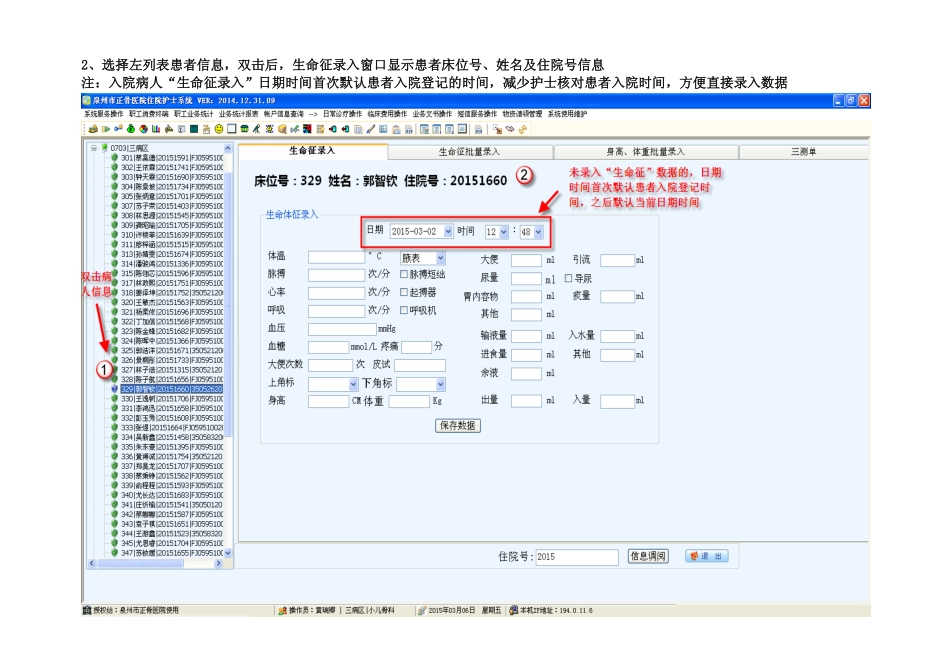This screenshot has height=672, width=950.
Task: Click the 皮试 input field
Action: [420, 365]
